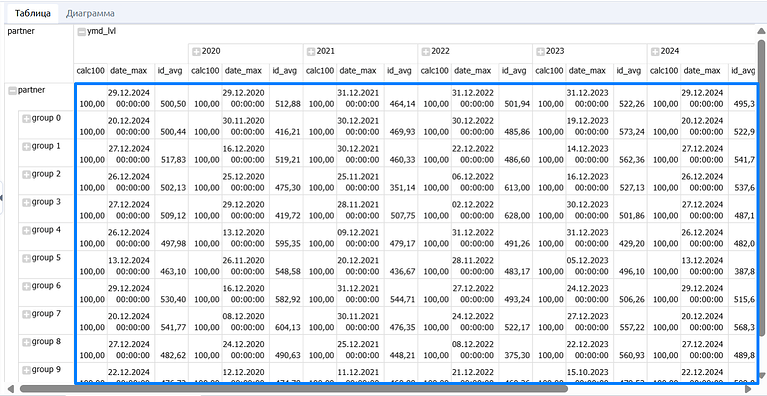Viewport: 767px width, 396px height.
Task: Expand the 2022 year column group
Action: (426, 51)
